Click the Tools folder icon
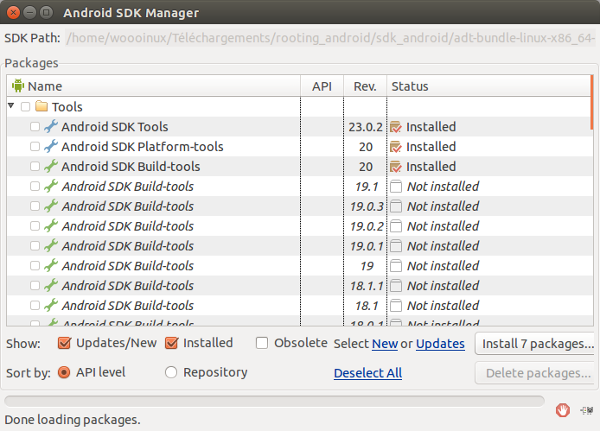 41,106
